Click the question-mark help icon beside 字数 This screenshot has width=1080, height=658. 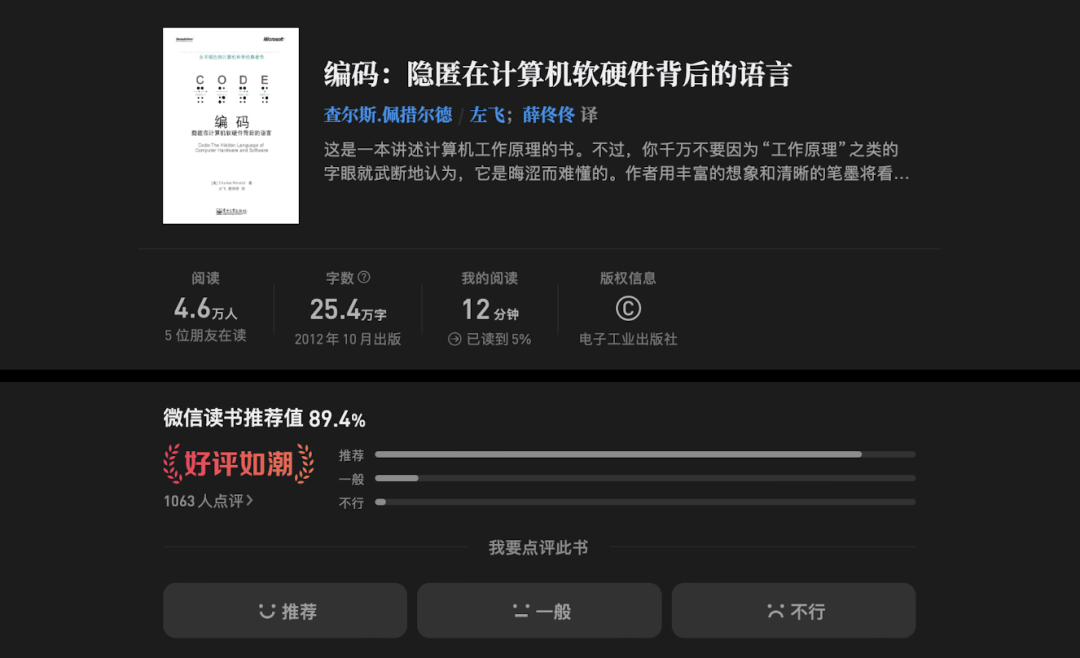(x=364, y=276)
